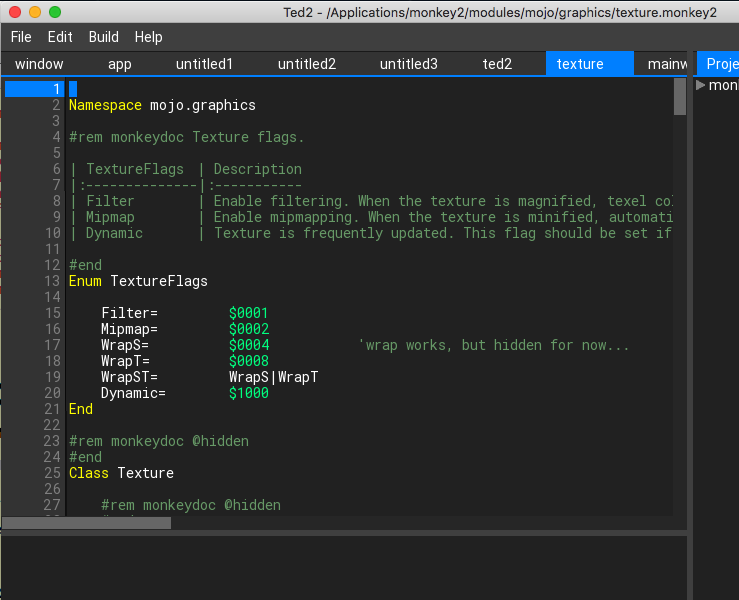739x600 pixels.
Task: Select the untitled1 document tab
Action: (x=204, y=64)
